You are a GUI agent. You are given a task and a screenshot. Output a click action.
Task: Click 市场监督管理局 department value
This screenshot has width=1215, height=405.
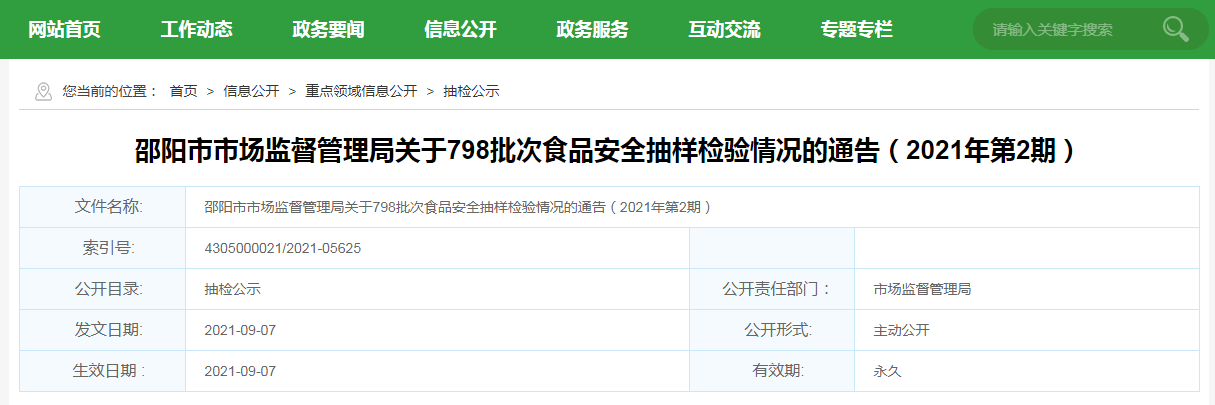tap(922, 289)
